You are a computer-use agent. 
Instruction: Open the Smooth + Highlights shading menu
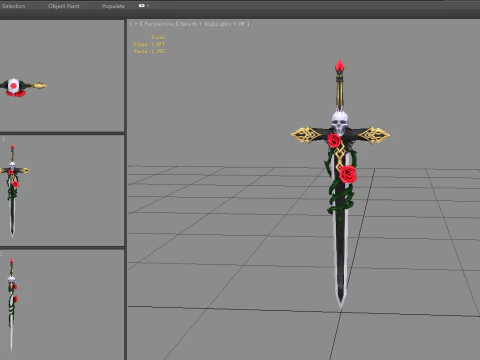tap(212, 24)
